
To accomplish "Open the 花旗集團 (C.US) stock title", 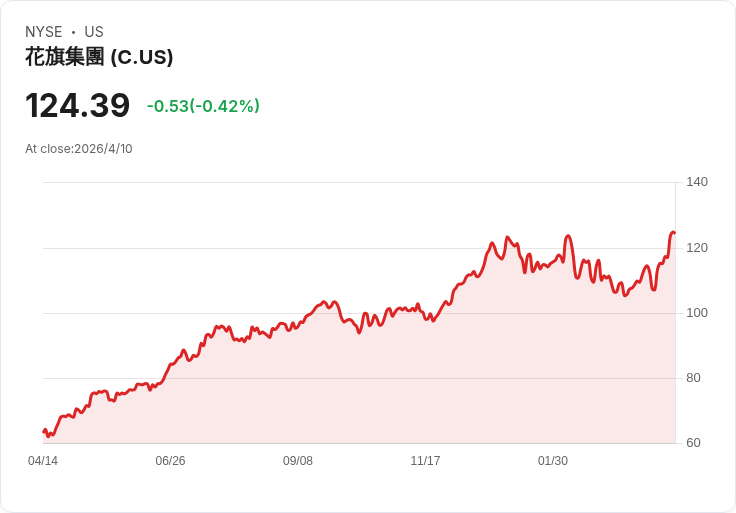I will 99,57.
